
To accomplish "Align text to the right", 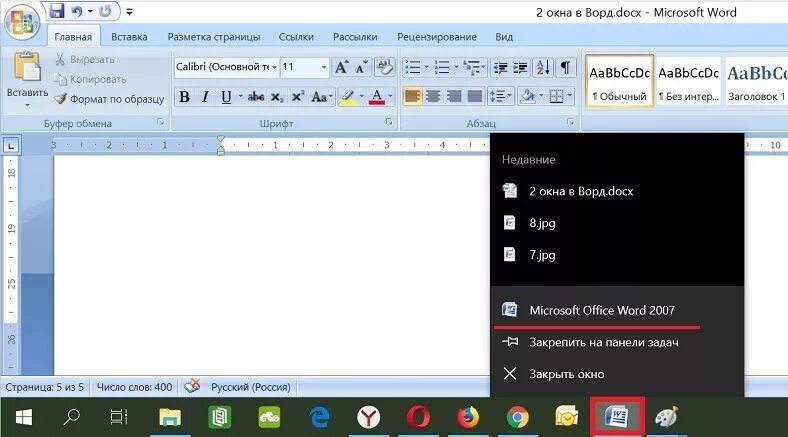I will (454, 95).
